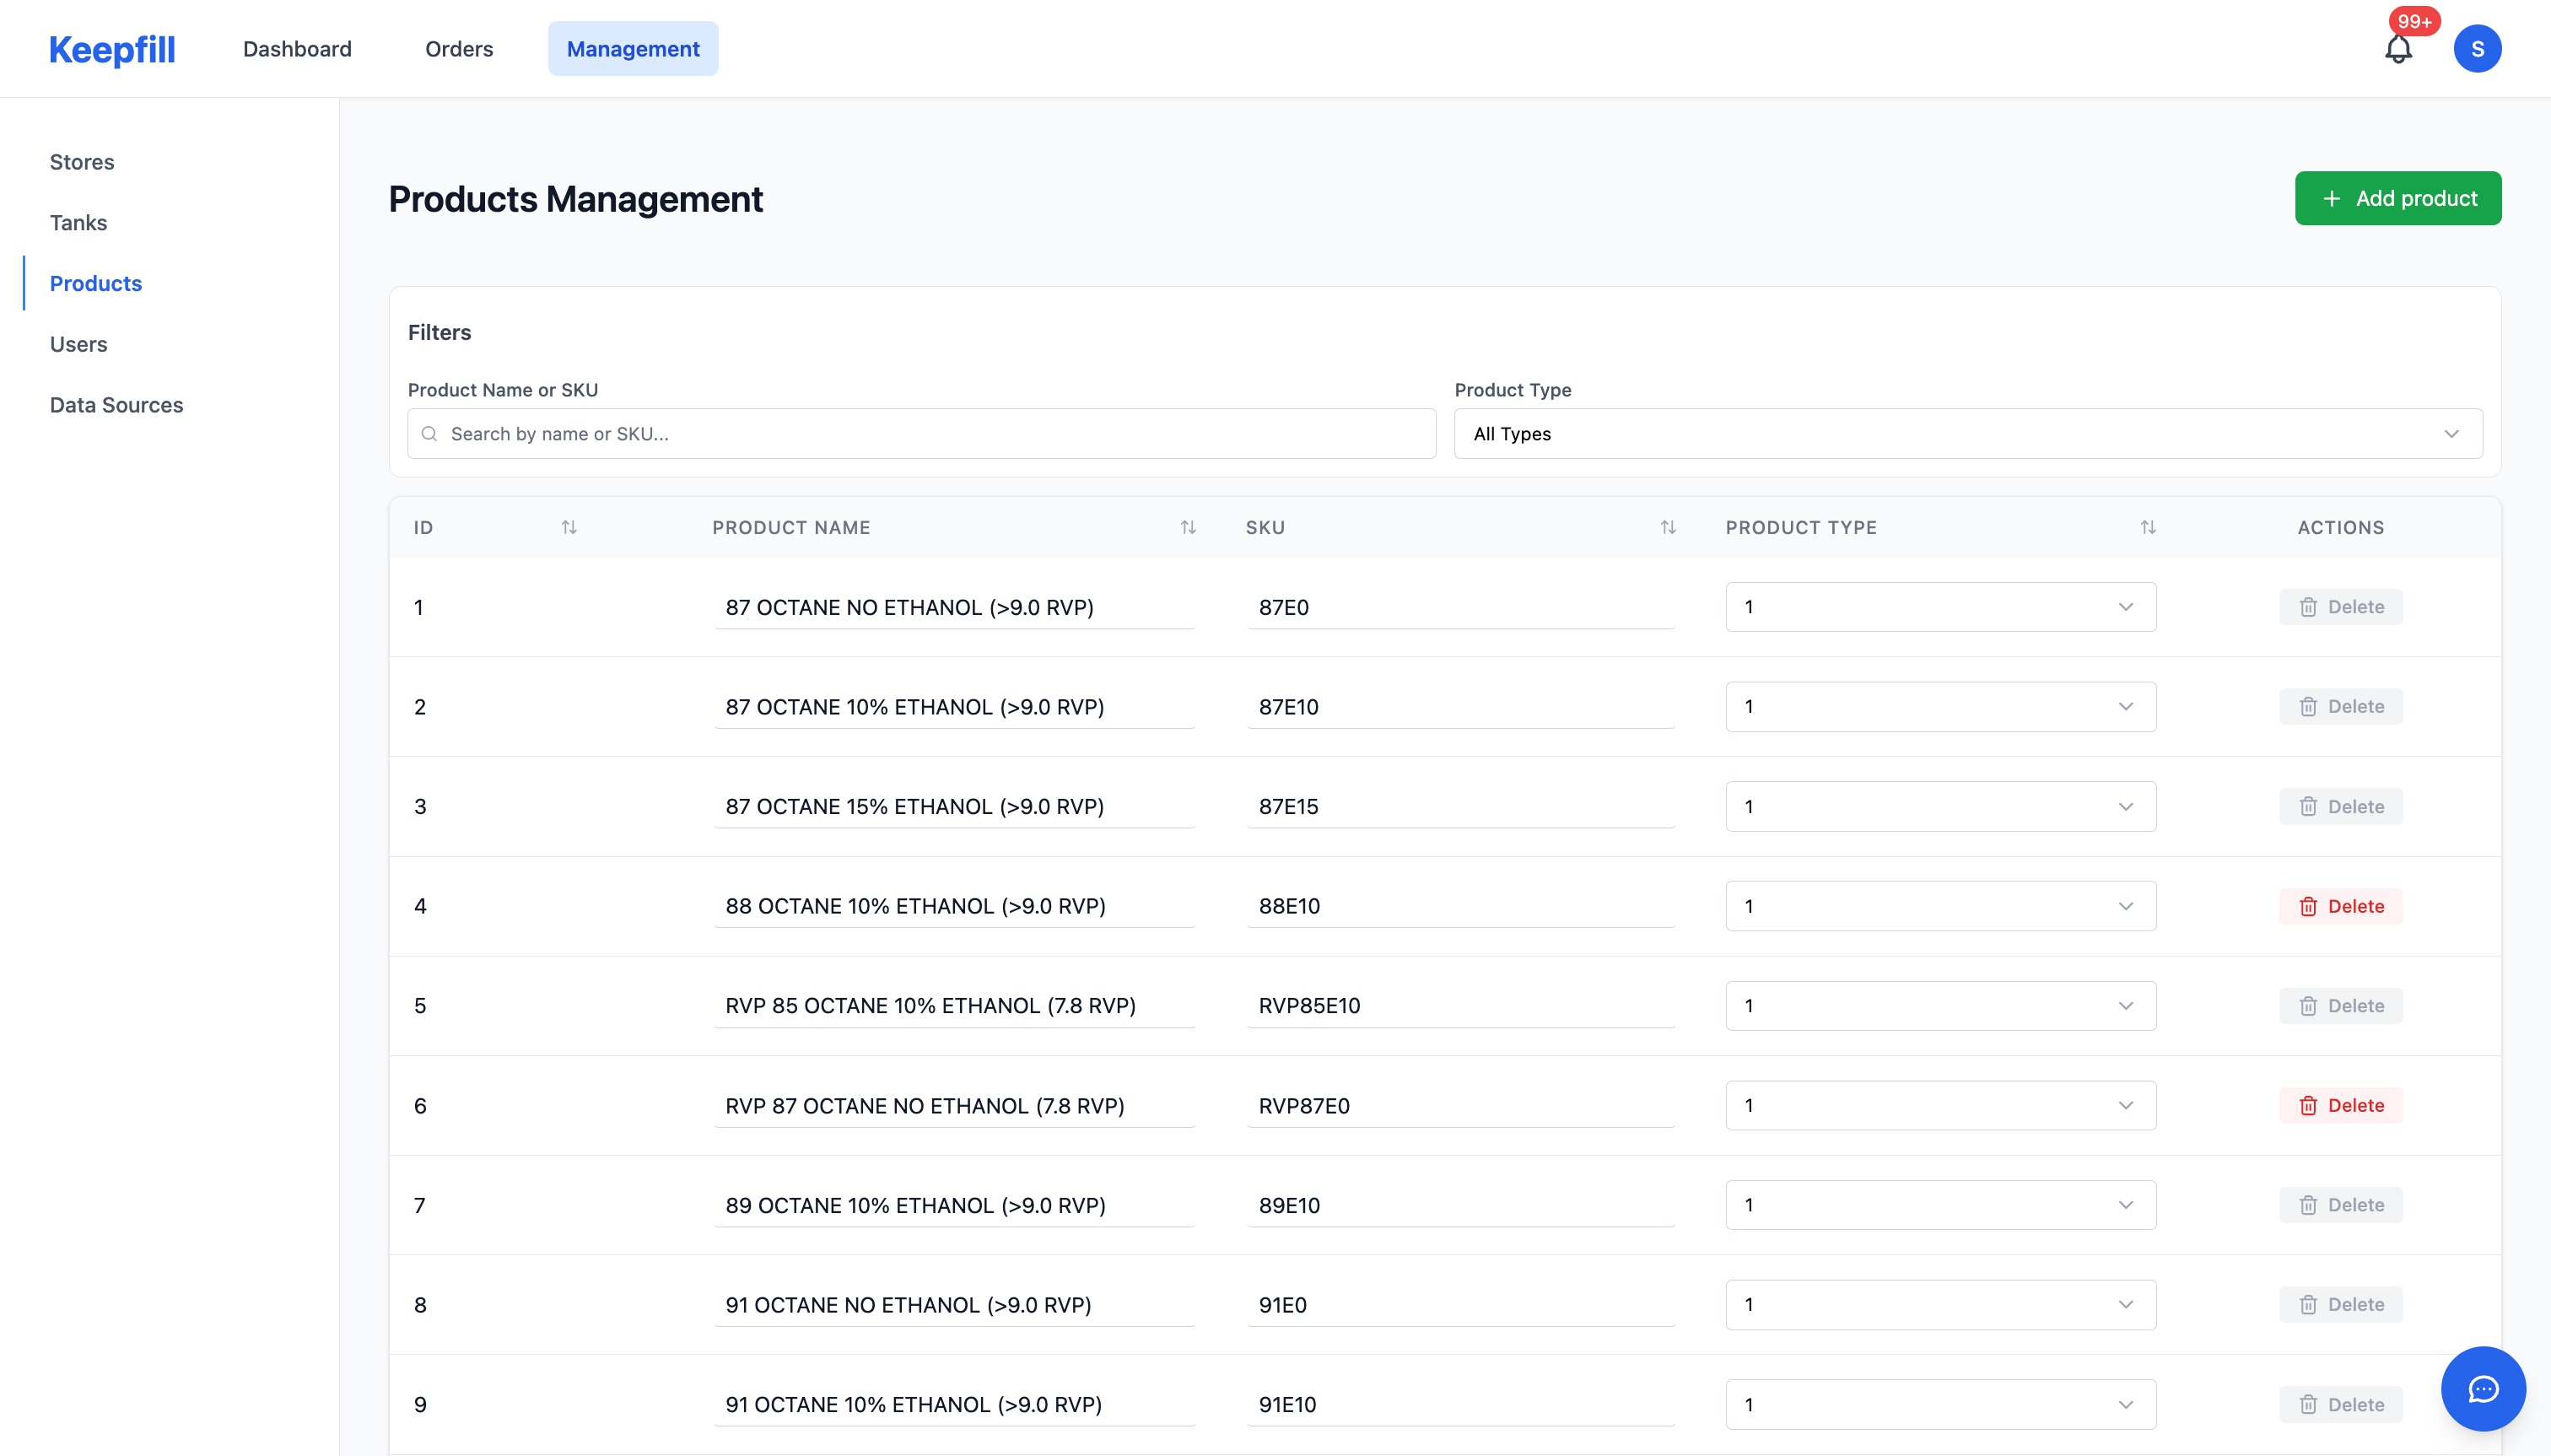2551x1456 pixels.
Task: Click the search magnifier icon in the filter box
Action: point(431,433)
